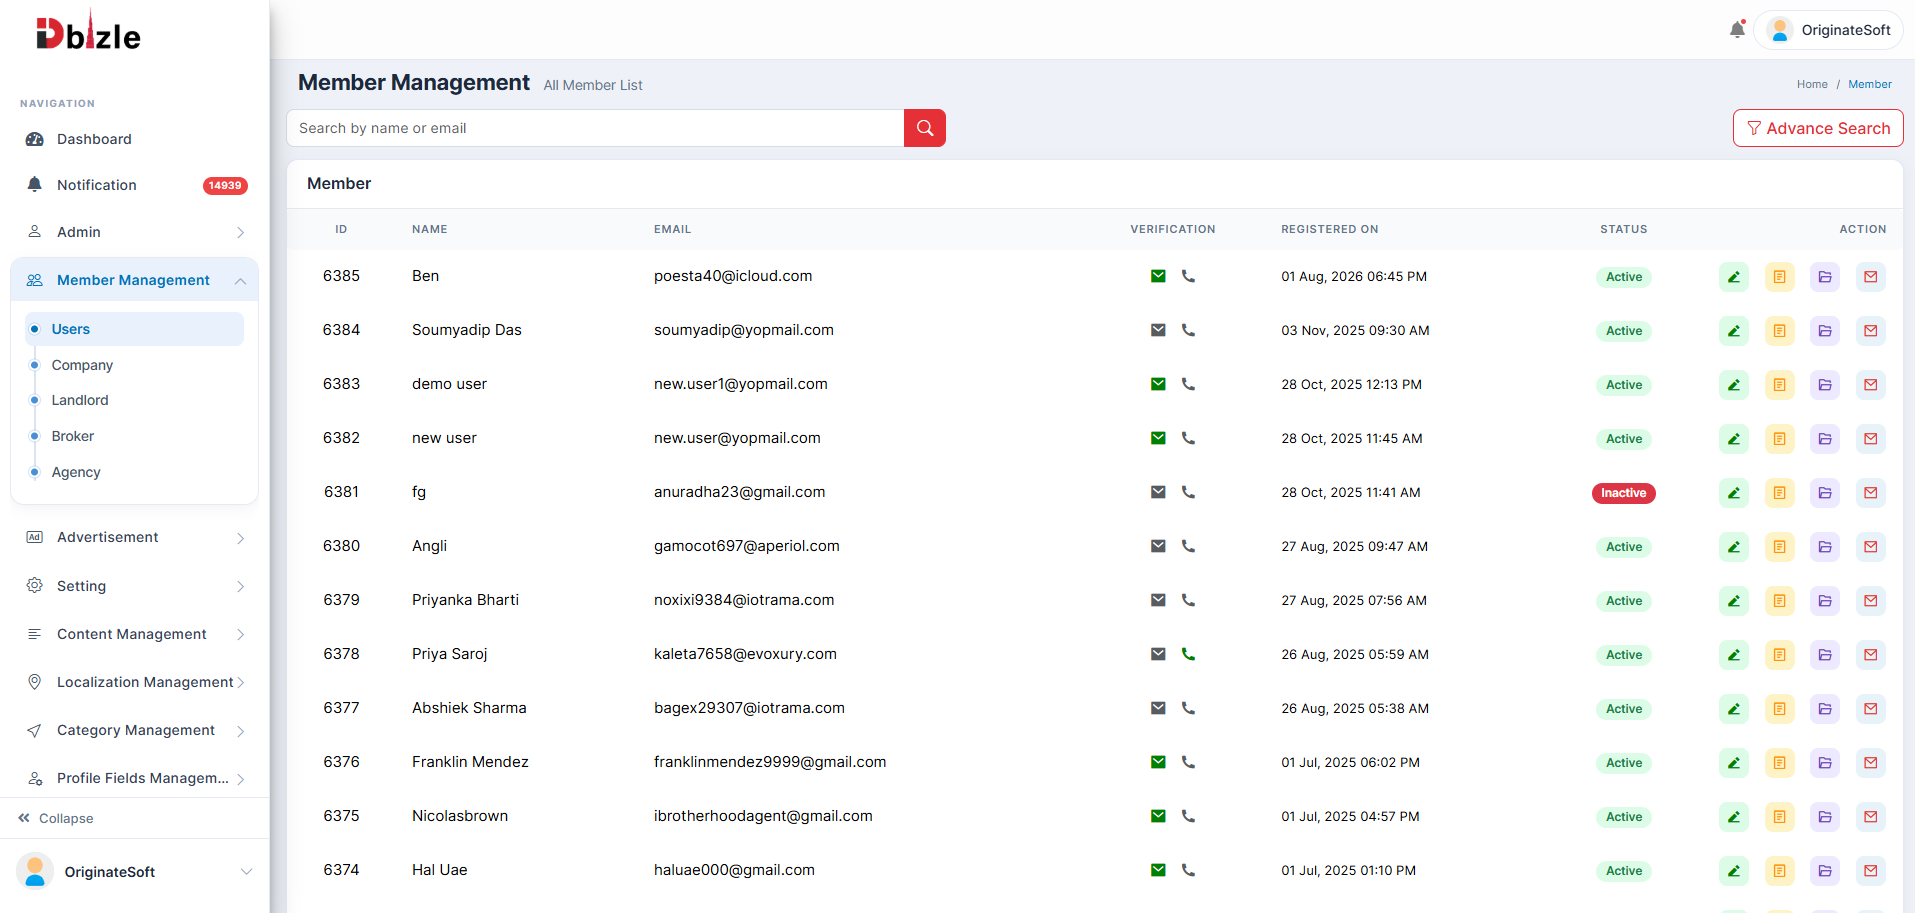Follow the Home breadcrumb link
The image size is (1915, 913).
coord(1811,84)
